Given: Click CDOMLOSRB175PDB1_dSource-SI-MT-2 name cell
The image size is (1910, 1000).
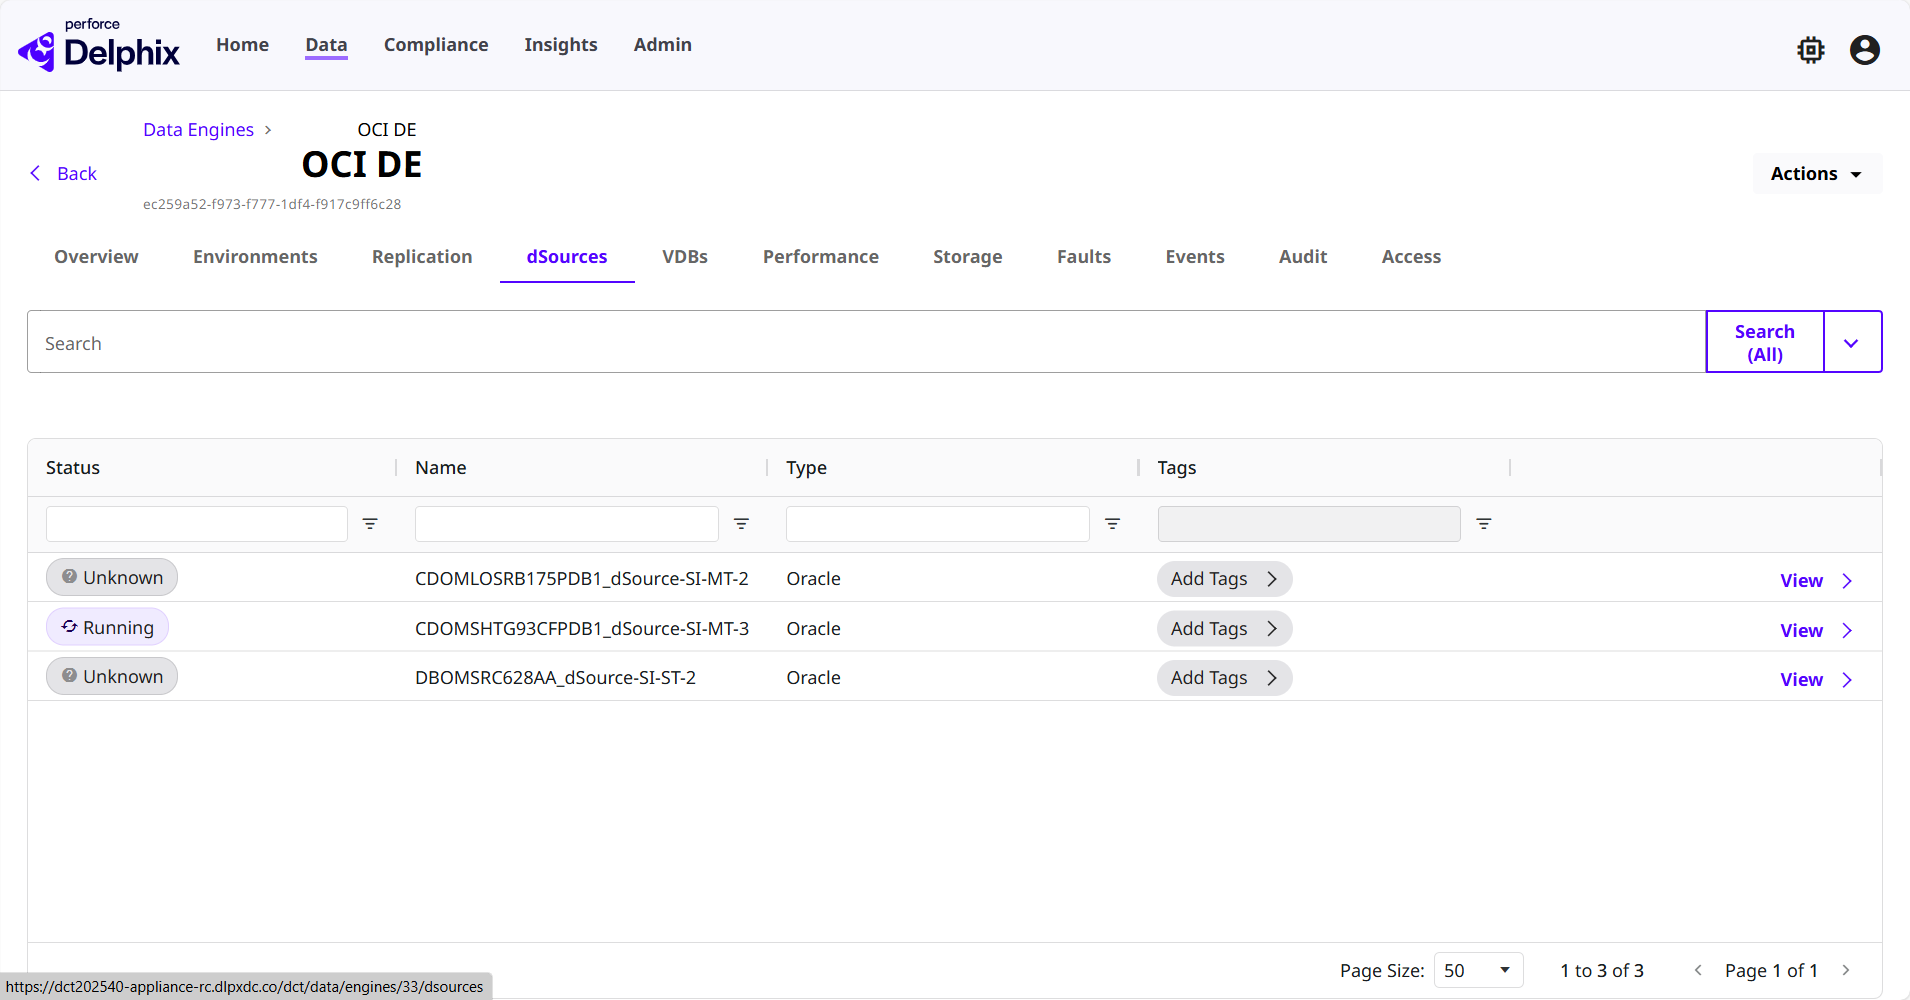Looking at the screenshot, I should [x=582, y=579].
